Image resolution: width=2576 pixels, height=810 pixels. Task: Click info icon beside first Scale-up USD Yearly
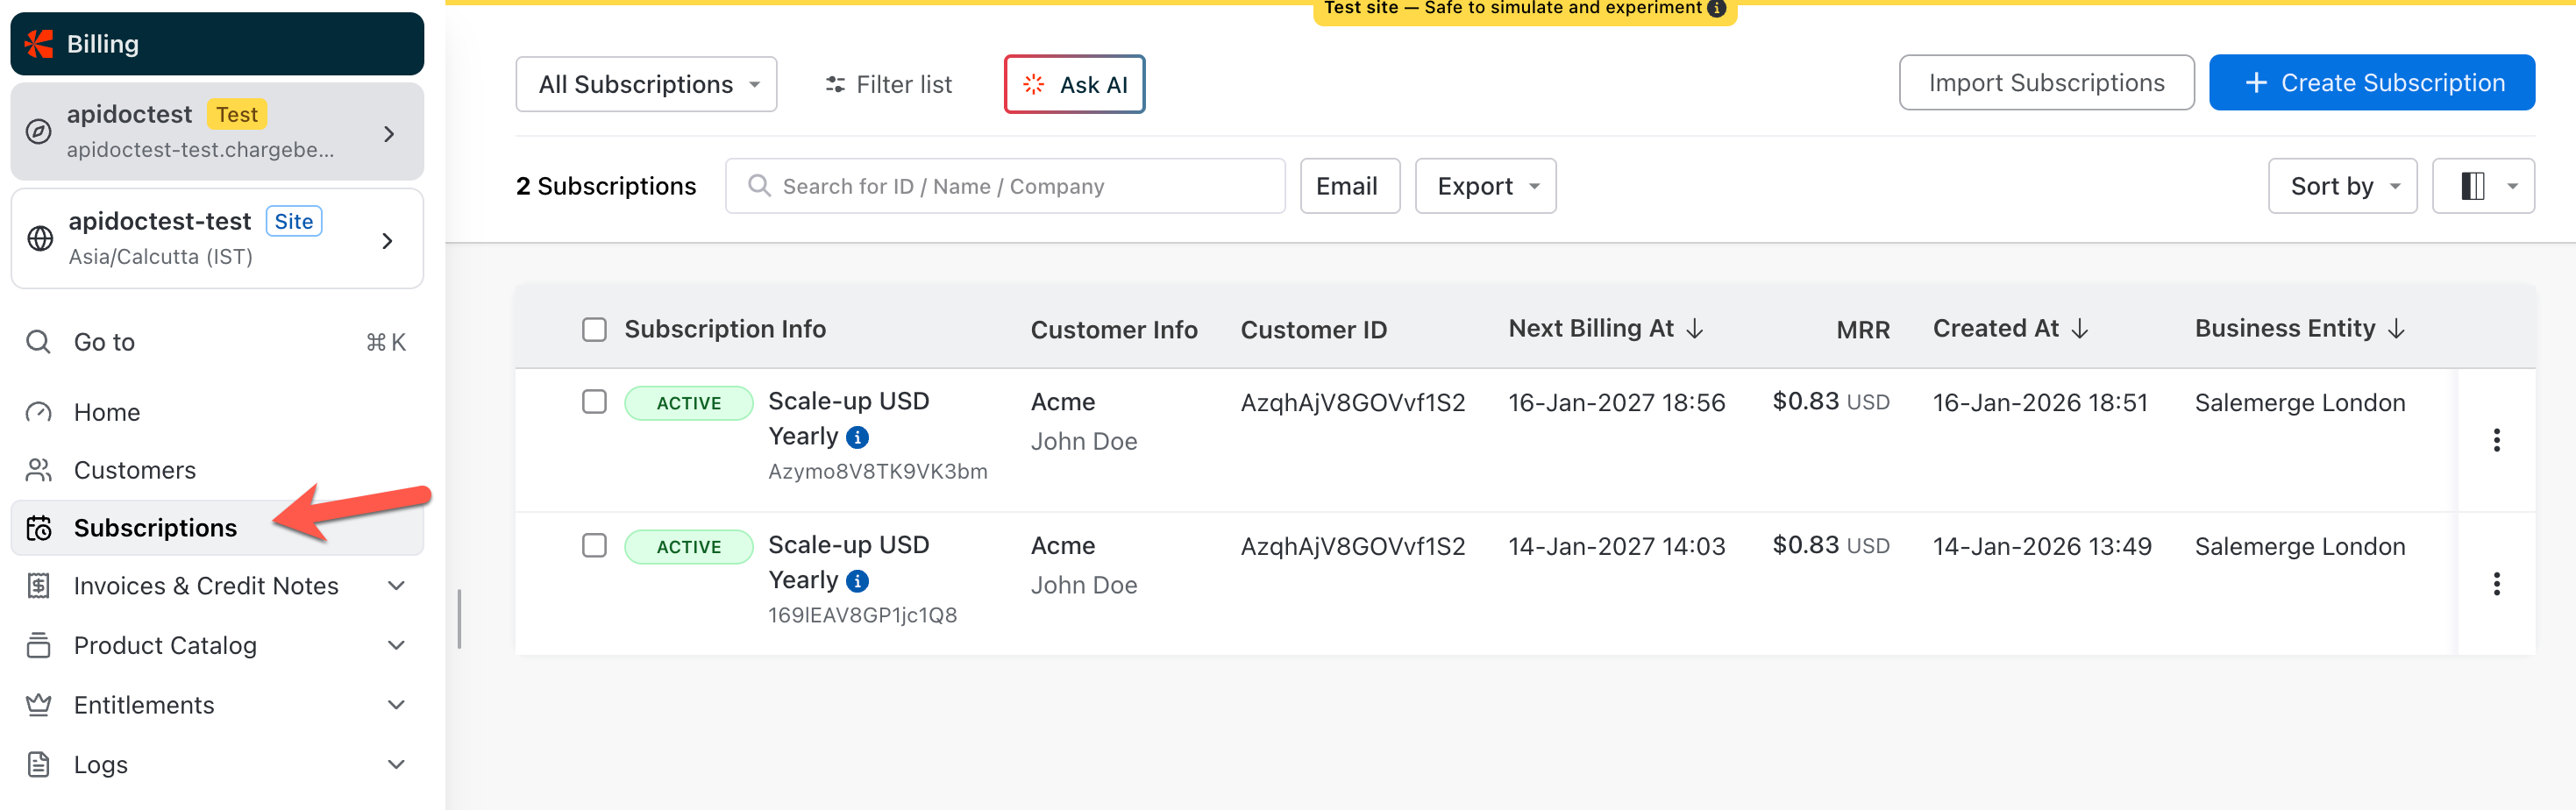pos(857,437)
